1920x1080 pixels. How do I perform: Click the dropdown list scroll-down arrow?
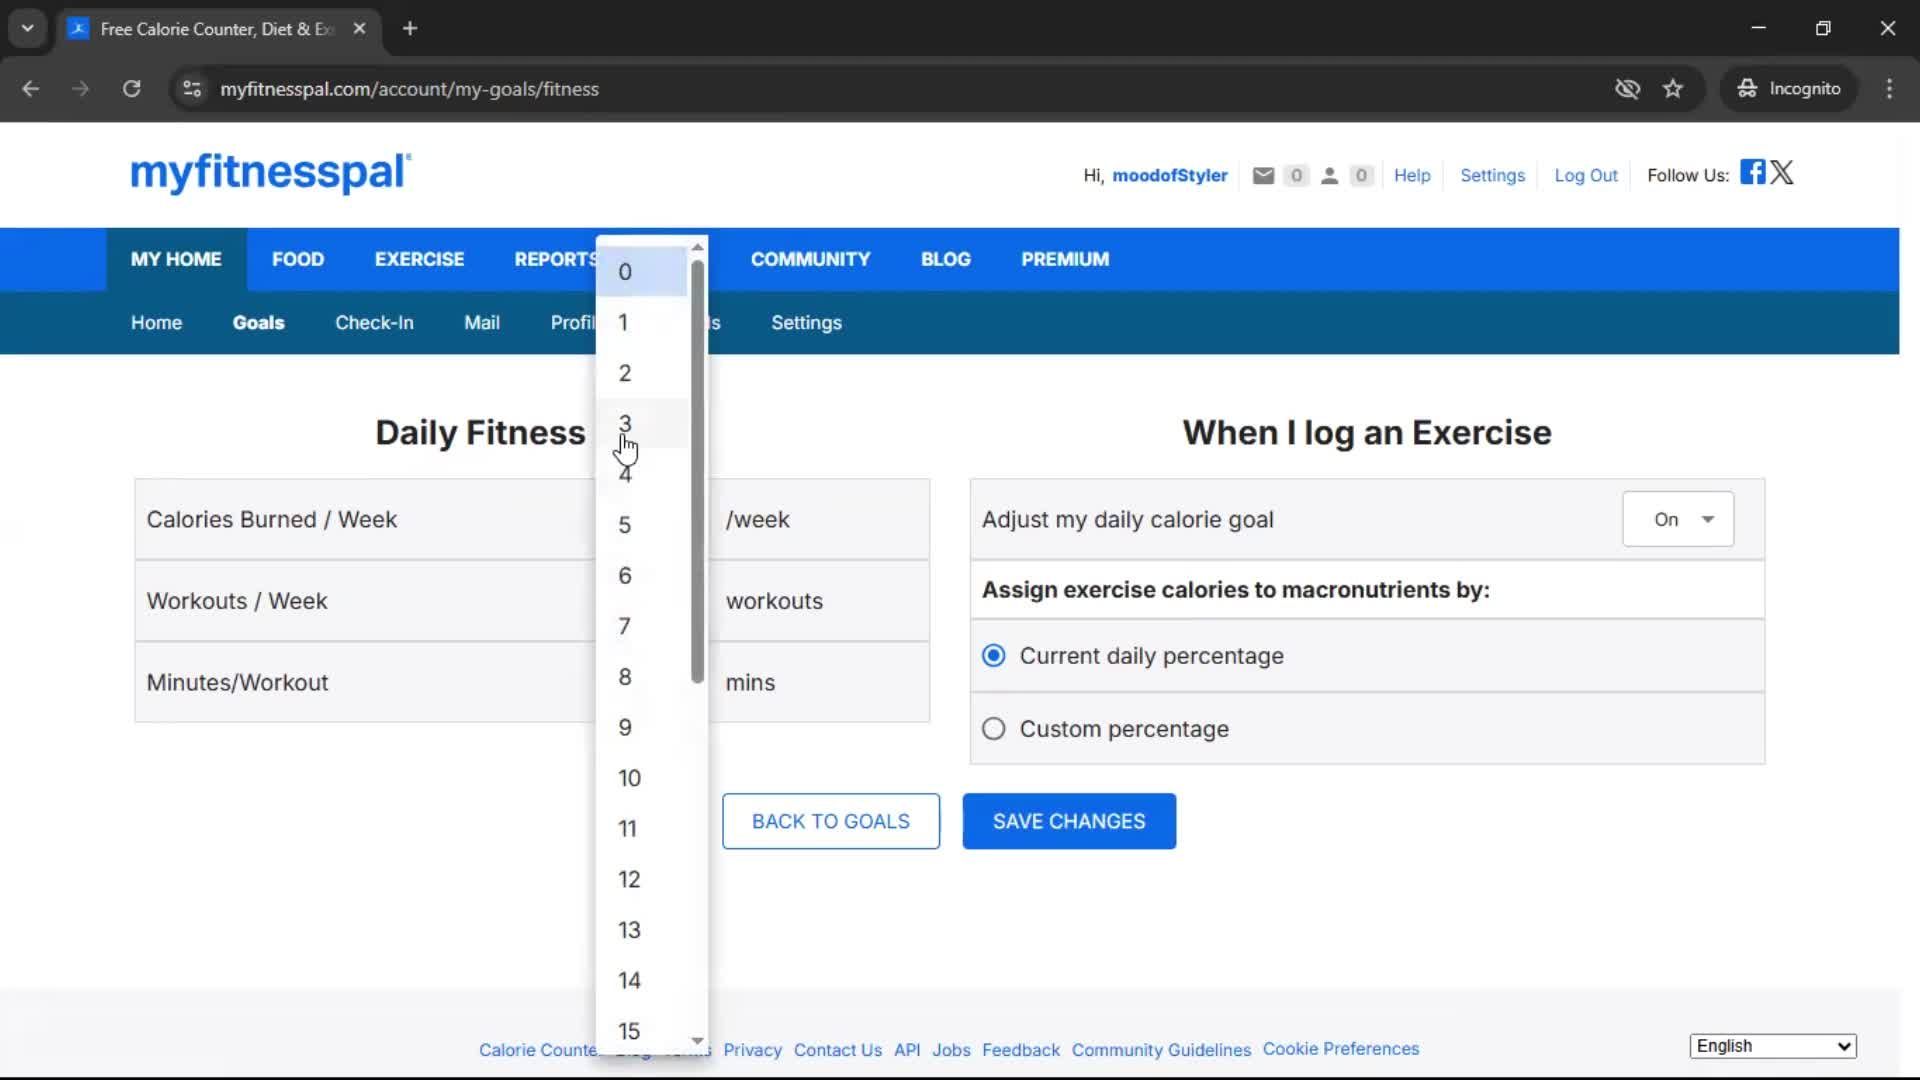click(698, 1042)
